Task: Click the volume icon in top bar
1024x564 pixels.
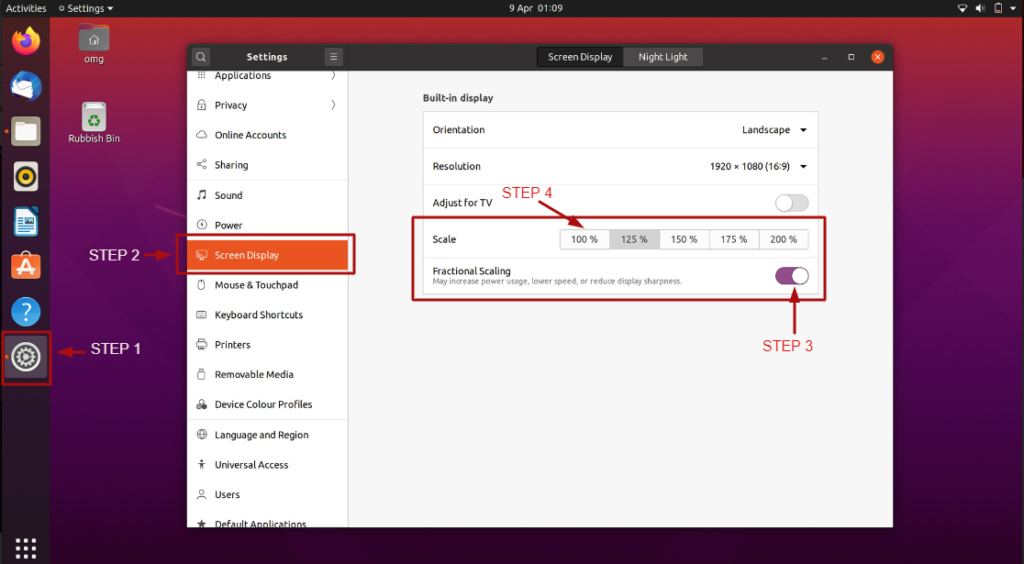Action: pos(980,8)
